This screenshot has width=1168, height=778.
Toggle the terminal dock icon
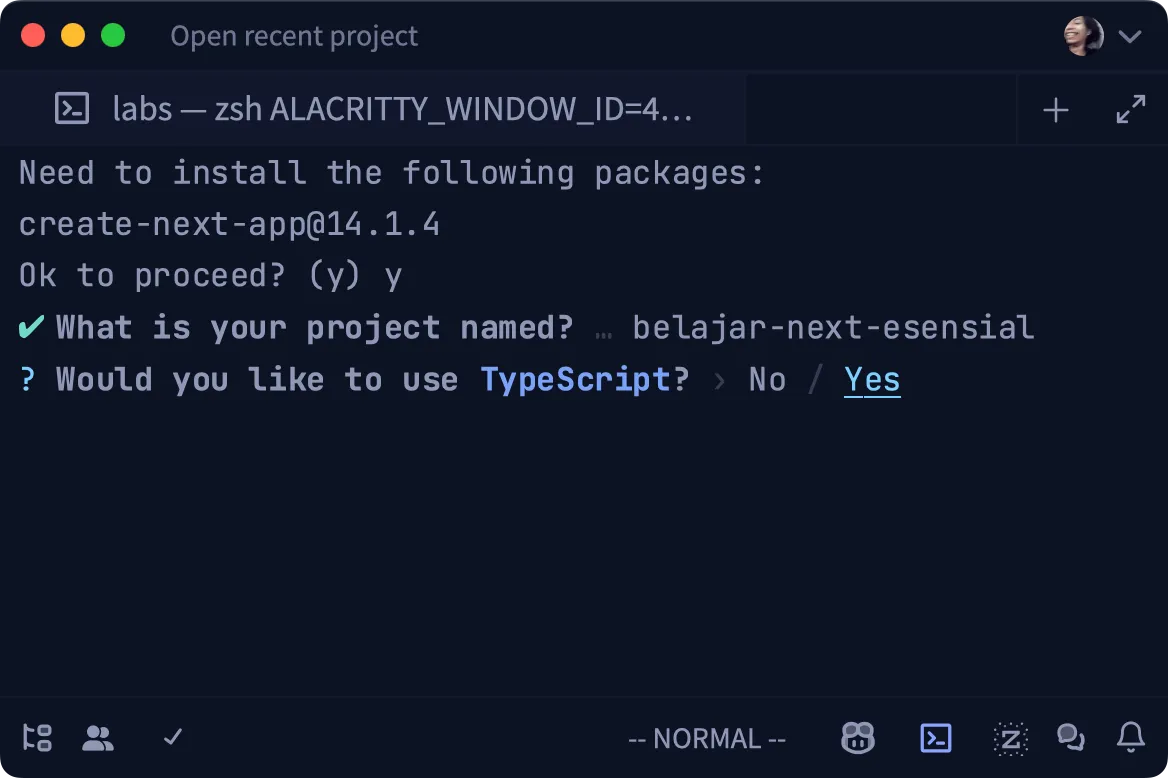(936, 738)
